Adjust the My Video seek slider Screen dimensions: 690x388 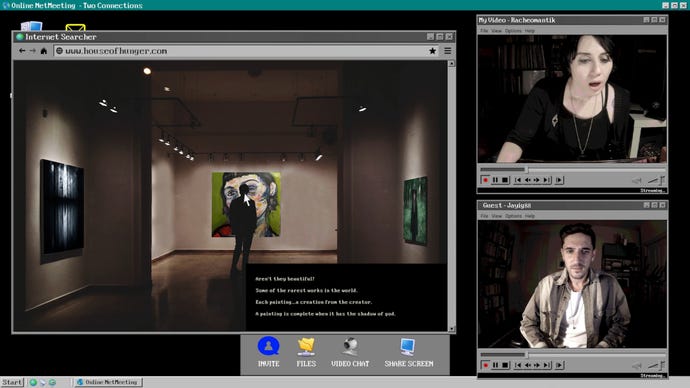526,169
